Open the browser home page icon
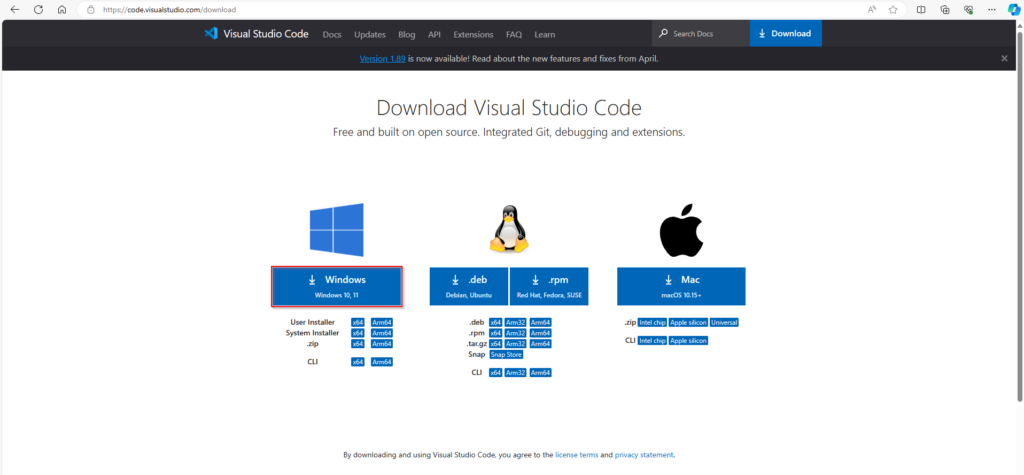This screenshot has width=1024, height=475. 61,10
